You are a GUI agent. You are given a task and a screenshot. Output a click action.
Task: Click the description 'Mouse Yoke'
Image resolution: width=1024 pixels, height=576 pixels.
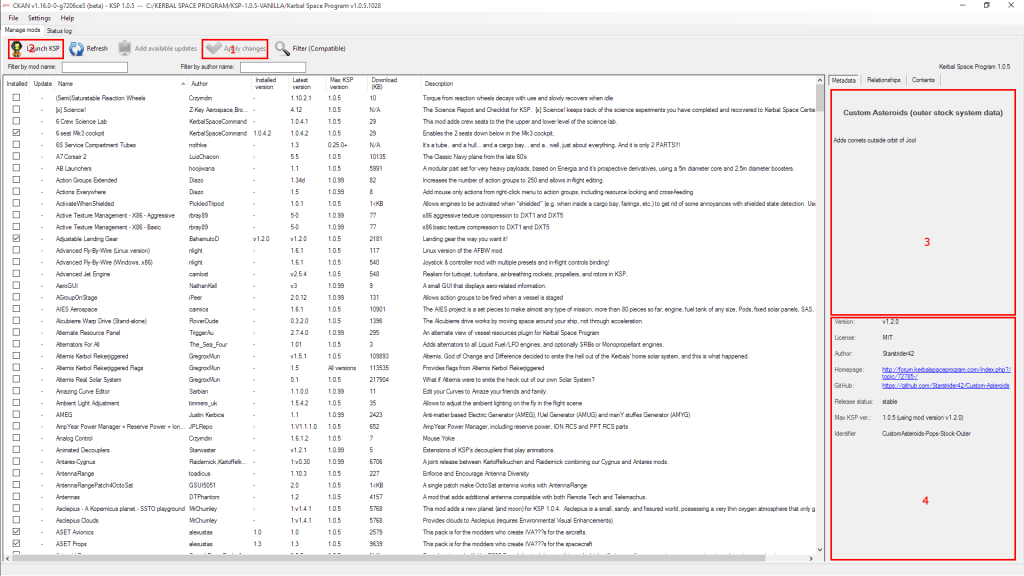(x=438, y=438)
